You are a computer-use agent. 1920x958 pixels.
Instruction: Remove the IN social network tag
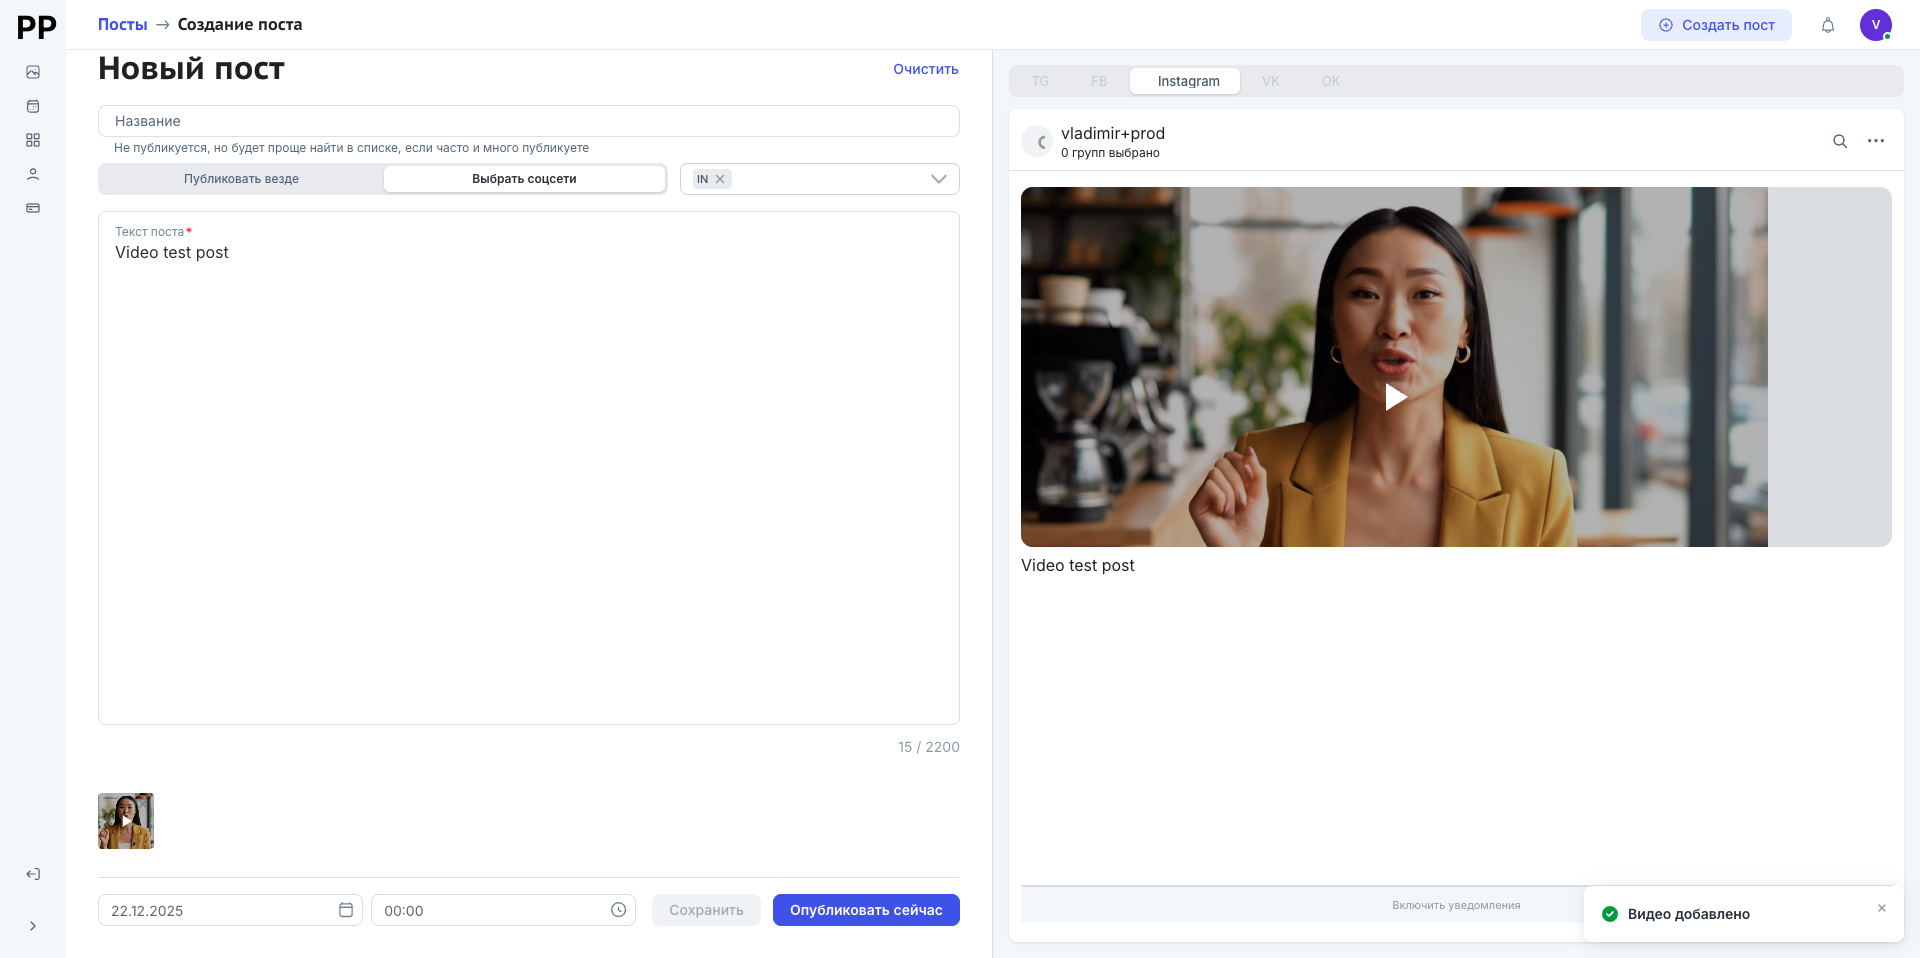tap(720, 179)
